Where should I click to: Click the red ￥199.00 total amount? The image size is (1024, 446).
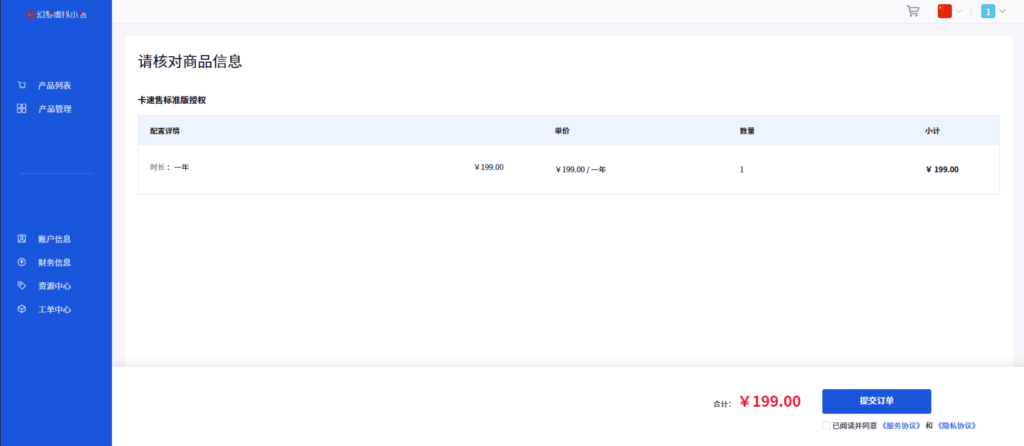click(x=770, y=401)
